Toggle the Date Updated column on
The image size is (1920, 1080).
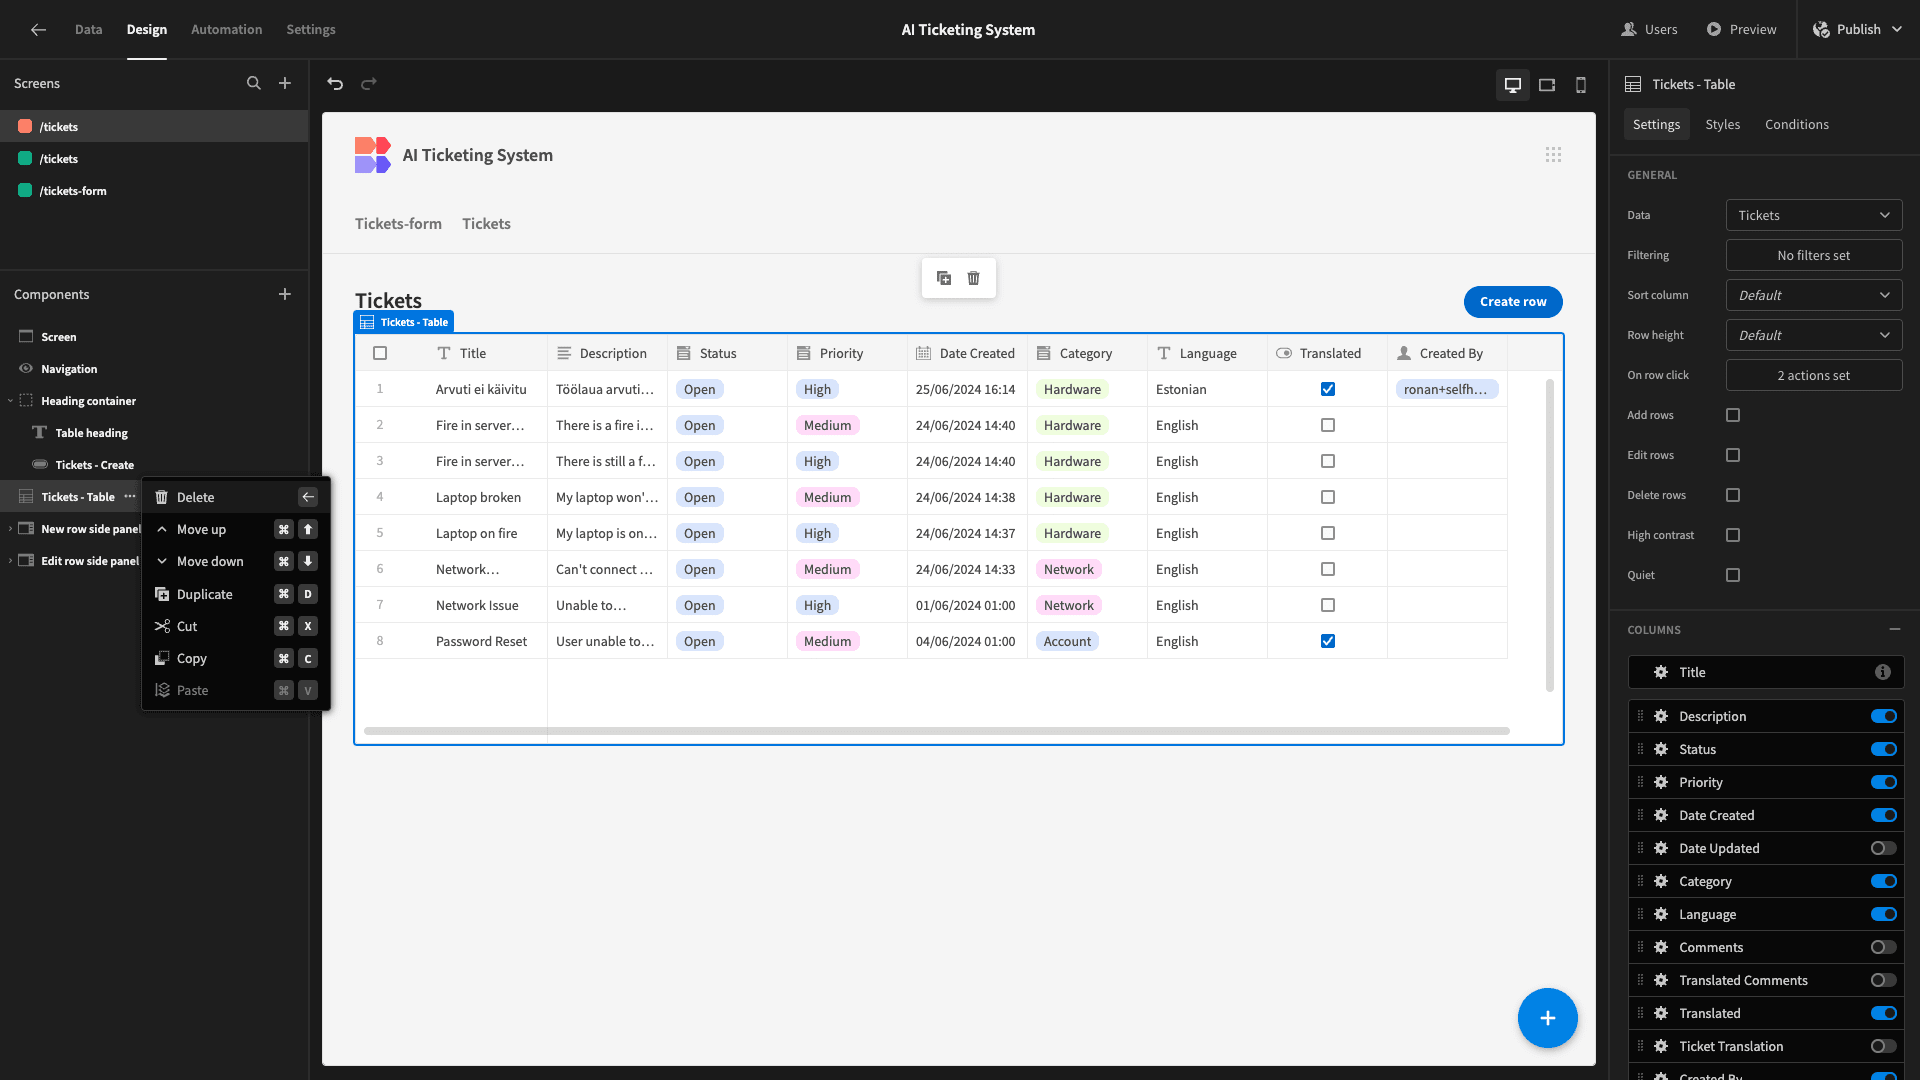pos(1884,848)
